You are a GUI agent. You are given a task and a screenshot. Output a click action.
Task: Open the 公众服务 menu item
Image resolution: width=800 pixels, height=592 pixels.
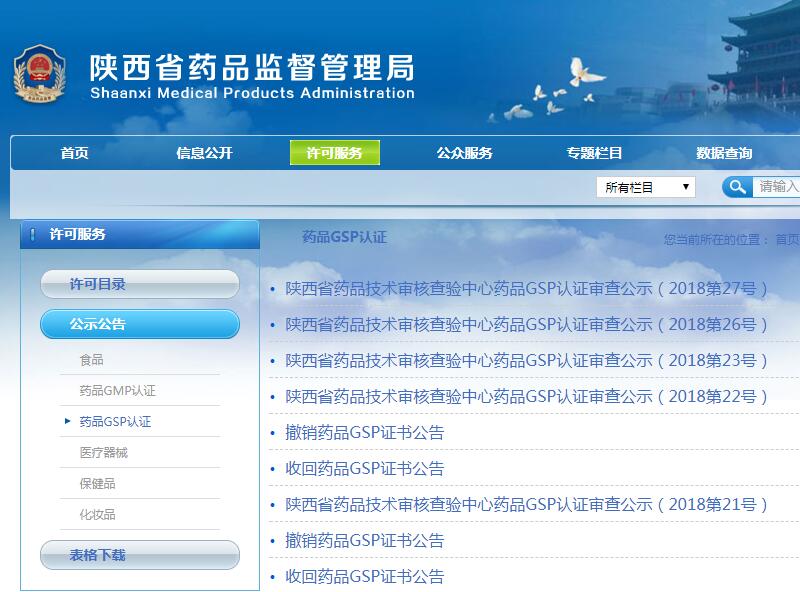[x=464, y=153]
